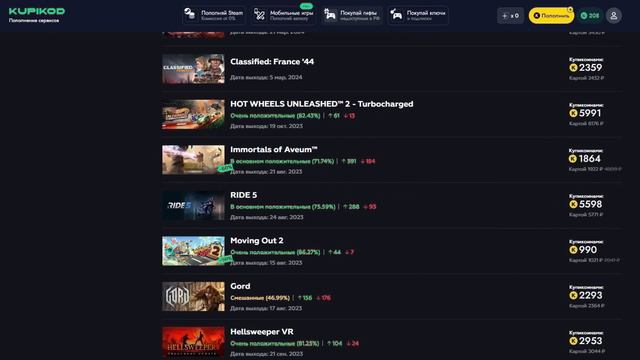Click RIDE 5 review rating 75.59%
The image size is (640, 360).
pos(283,207)
